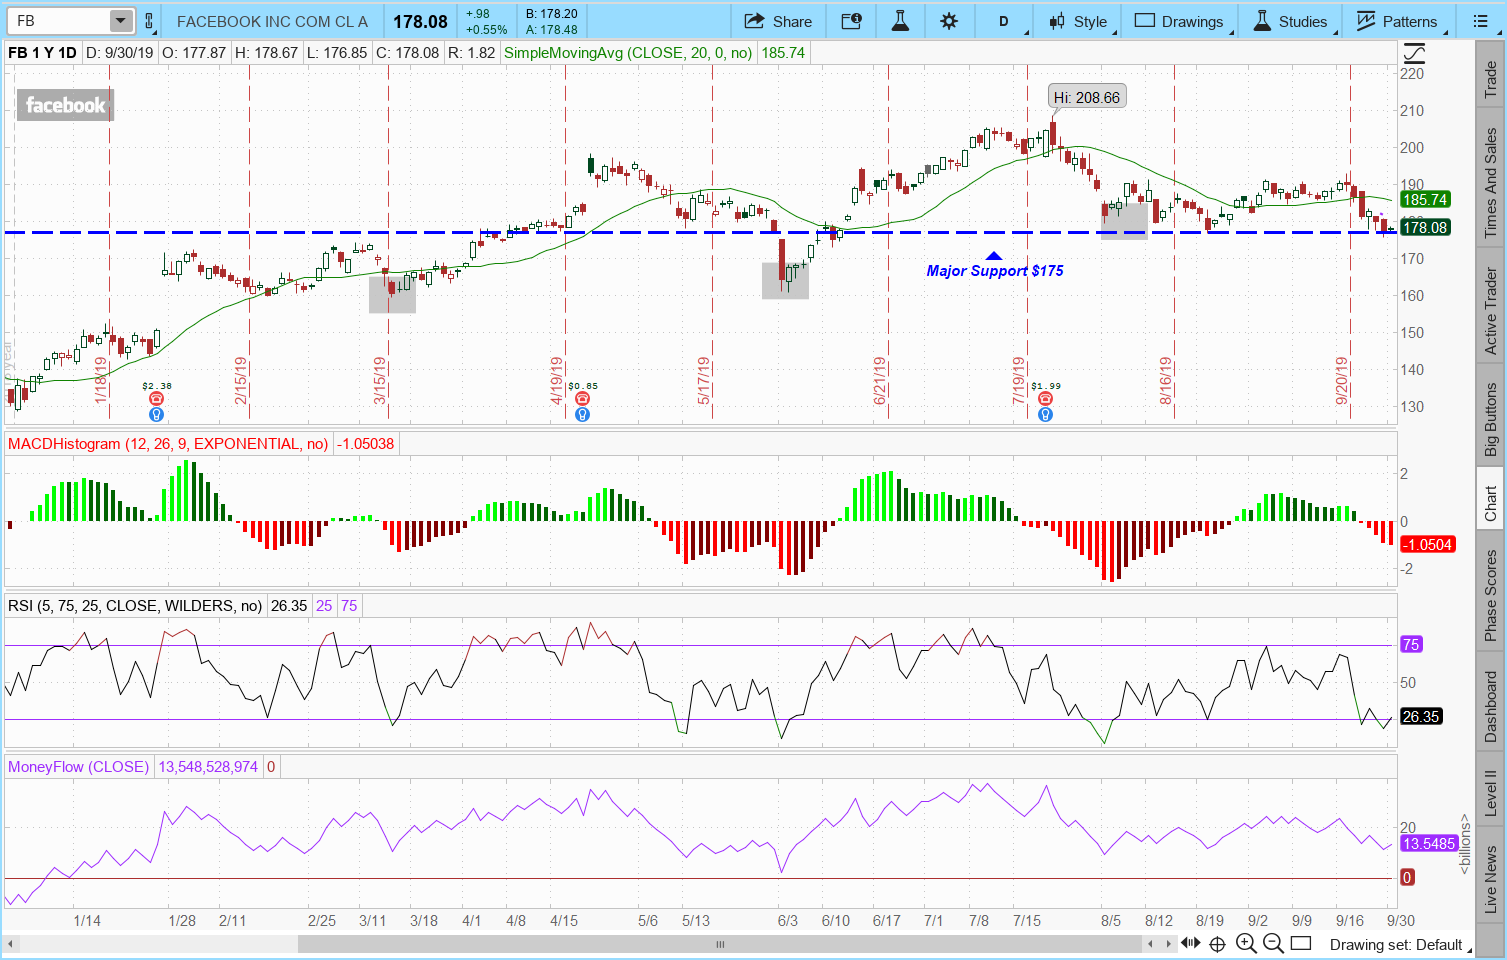
Task: Click the horizontal chart scrollbar at bottom
Action: click(x=719, y=944)
